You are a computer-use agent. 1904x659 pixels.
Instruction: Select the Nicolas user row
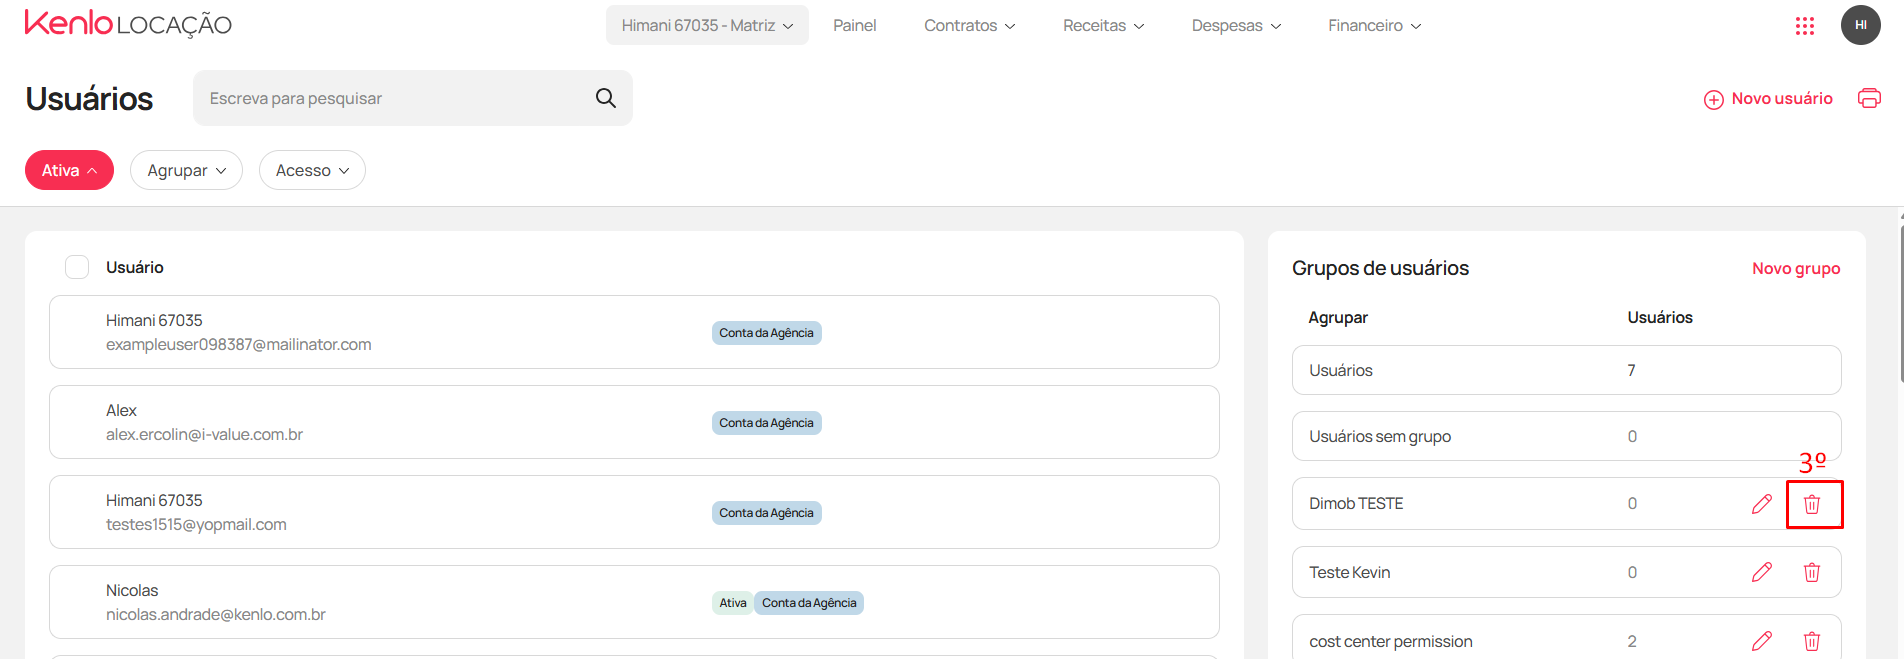[x=634, y=602]
